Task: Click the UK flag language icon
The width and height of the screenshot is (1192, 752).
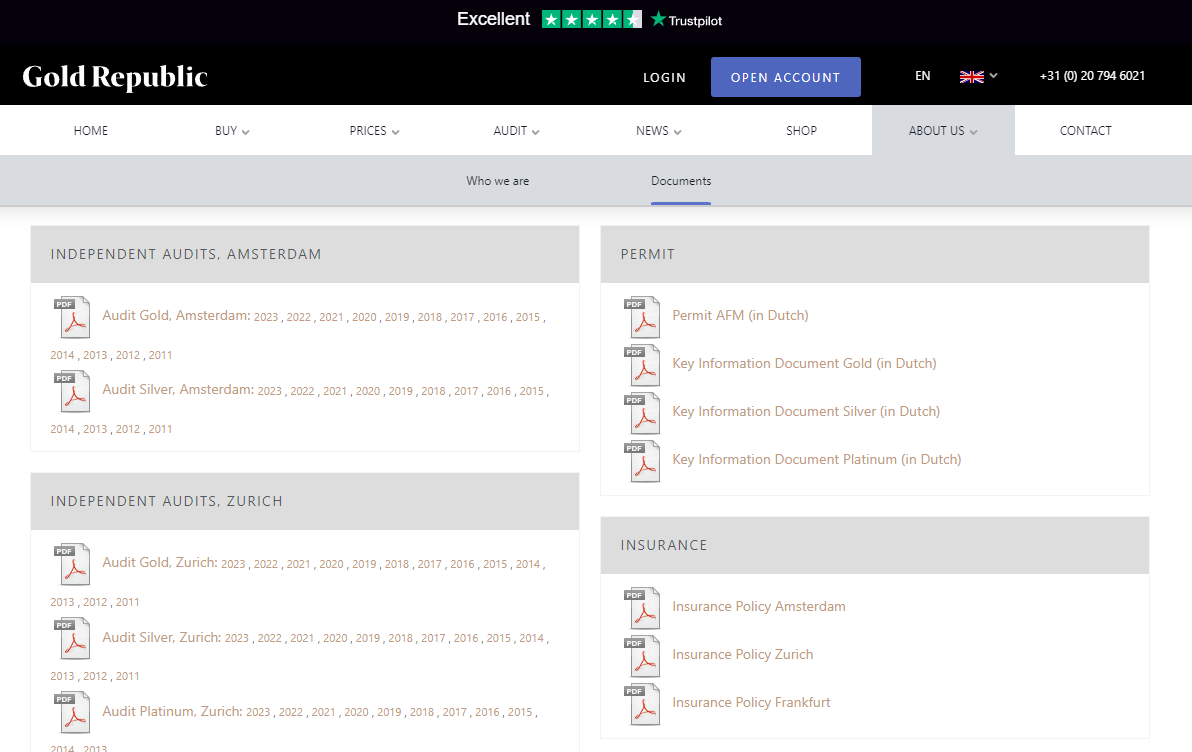Action: (972, 76)
